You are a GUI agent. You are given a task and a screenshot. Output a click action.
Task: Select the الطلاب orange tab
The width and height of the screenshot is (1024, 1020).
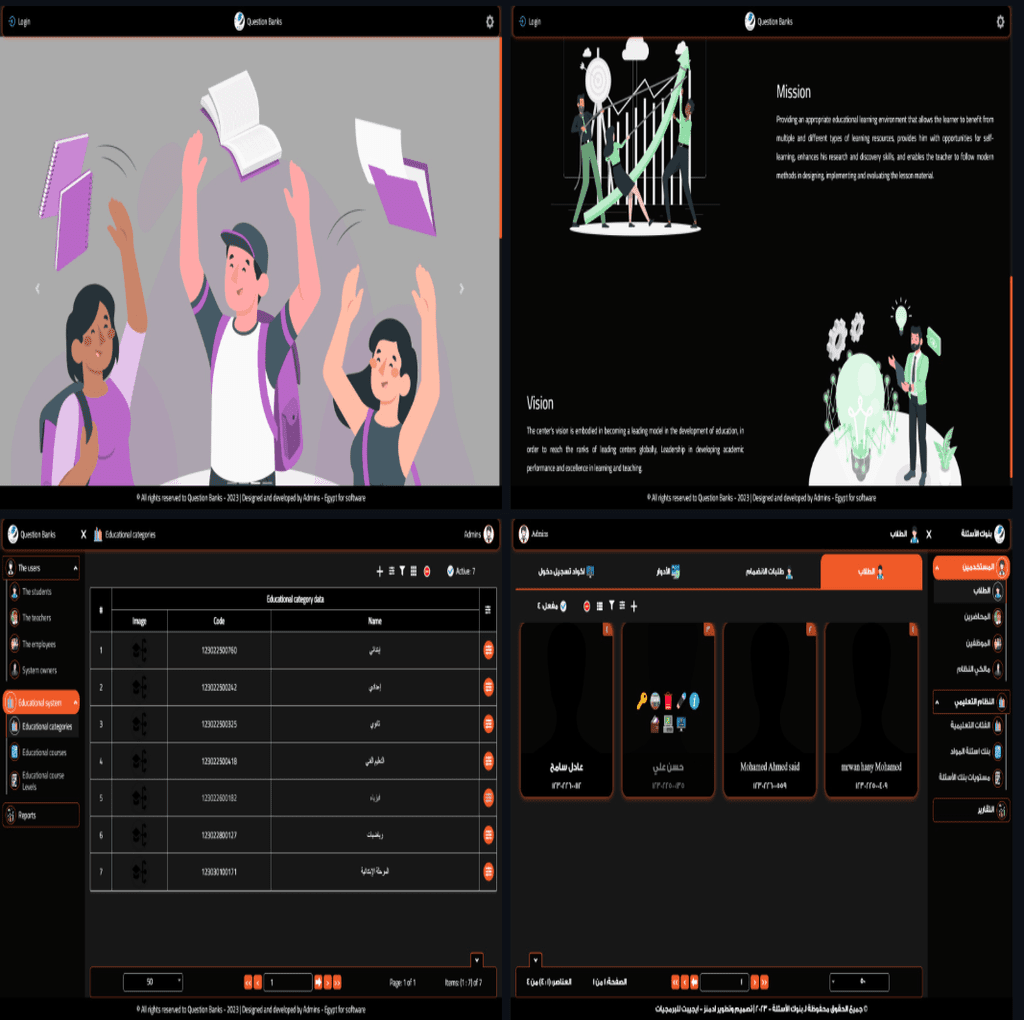(871, 572)
